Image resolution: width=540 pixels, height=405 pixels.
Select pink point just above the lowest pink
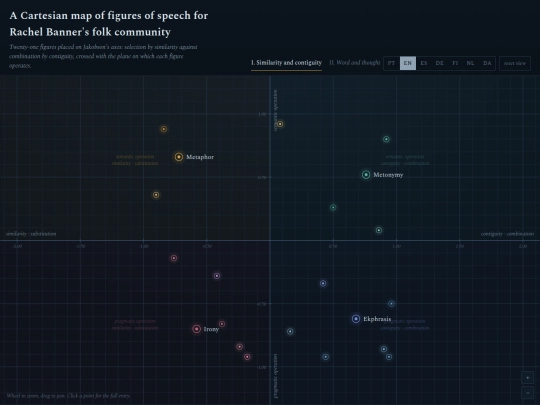coord(240,347)
